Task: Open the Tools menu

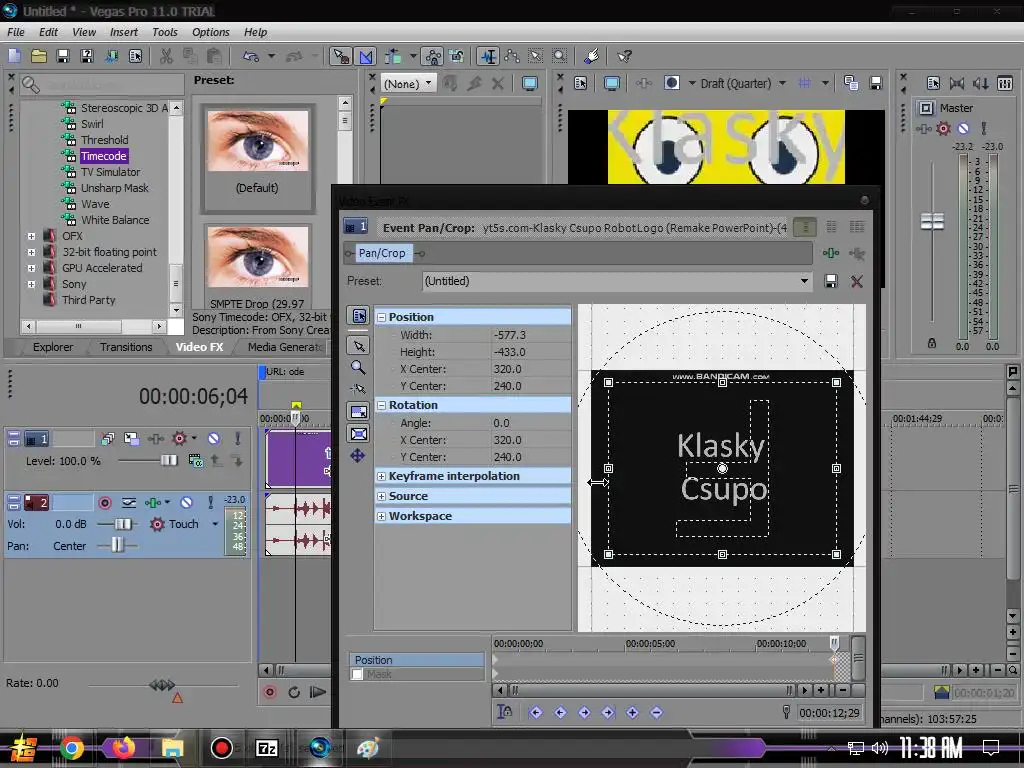Action: coord(165,32)
